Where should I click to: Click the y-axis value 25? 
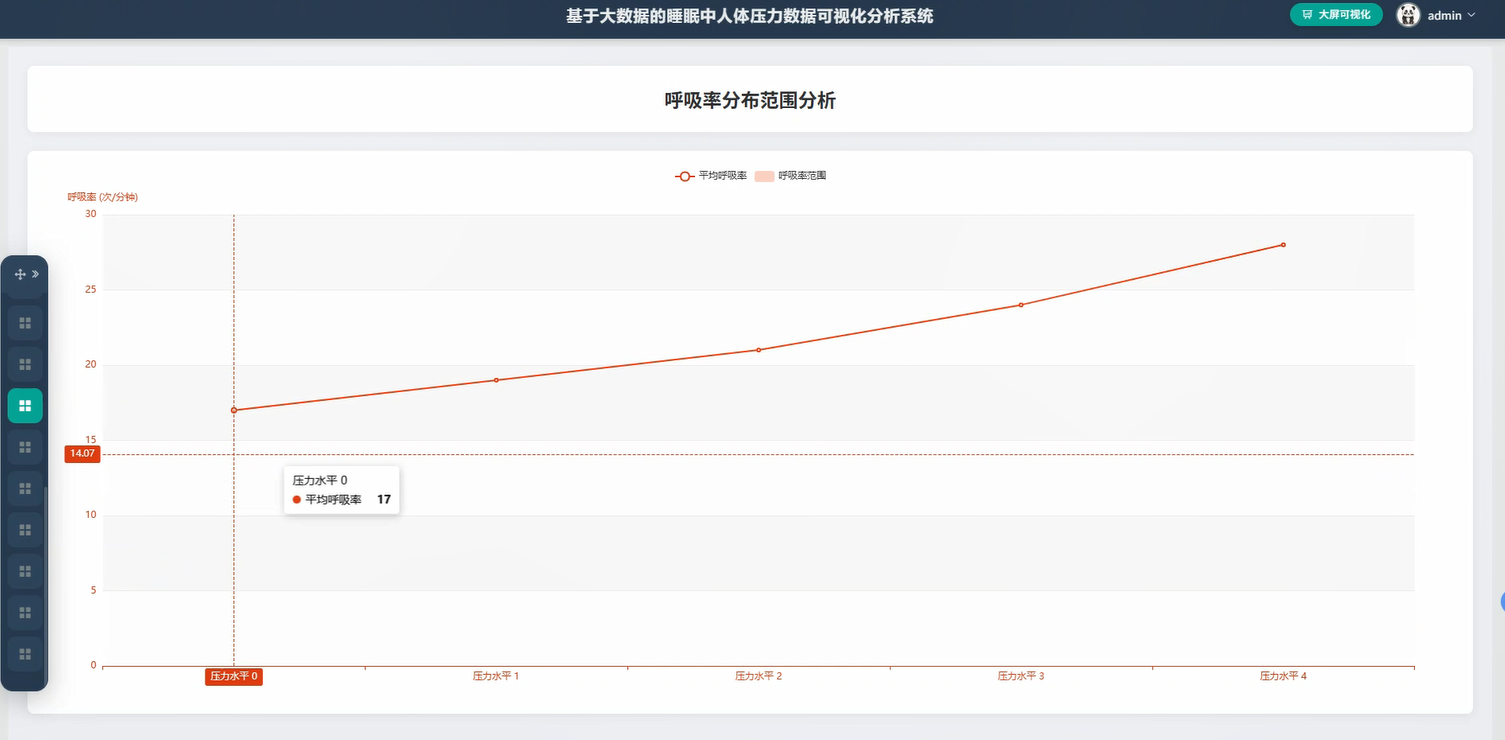click(x=91, y=290)
